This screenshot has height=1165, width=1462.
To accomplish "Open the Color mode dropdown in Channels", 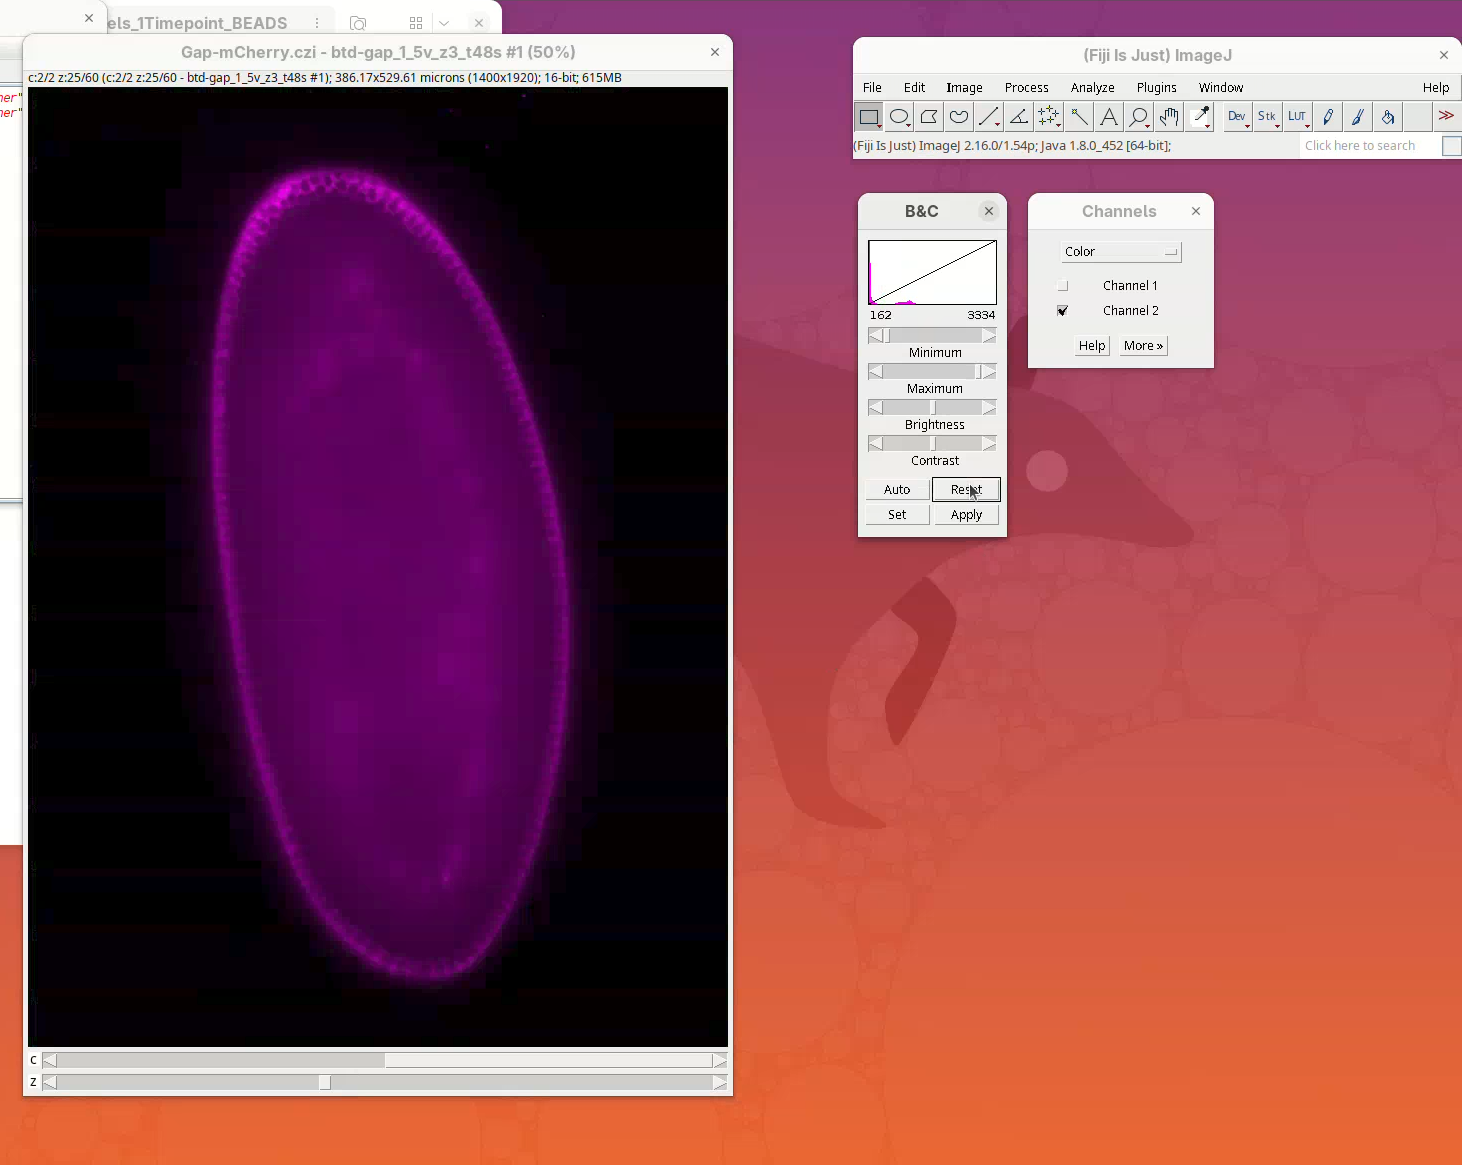I will 1120,252.
